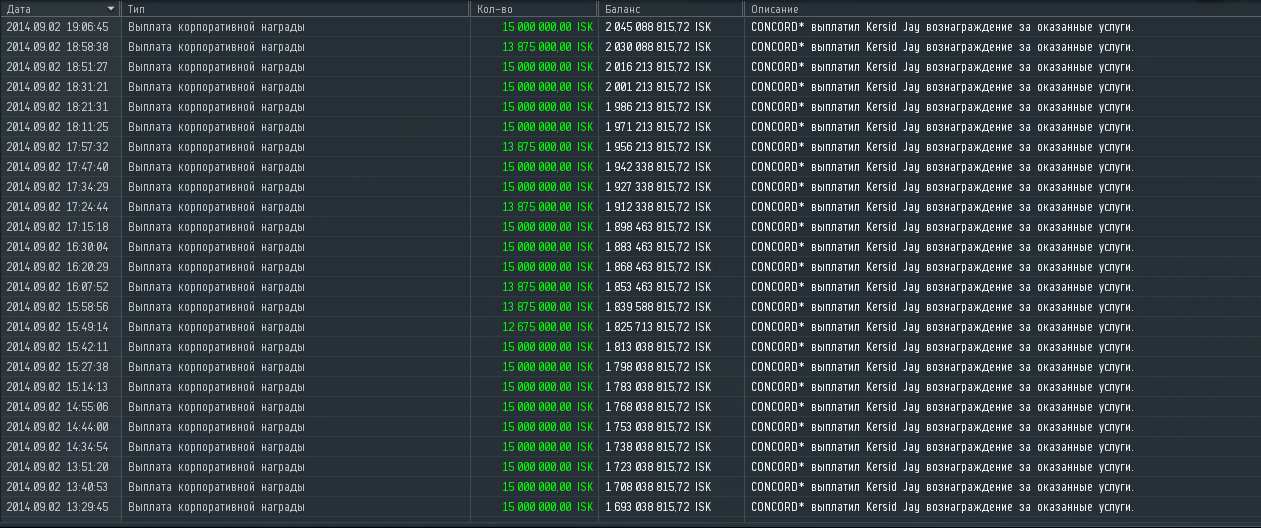Click balance 1 971 213 815,72 ISK
Screen dimensions: 1261x528
(x=658, y=127)
